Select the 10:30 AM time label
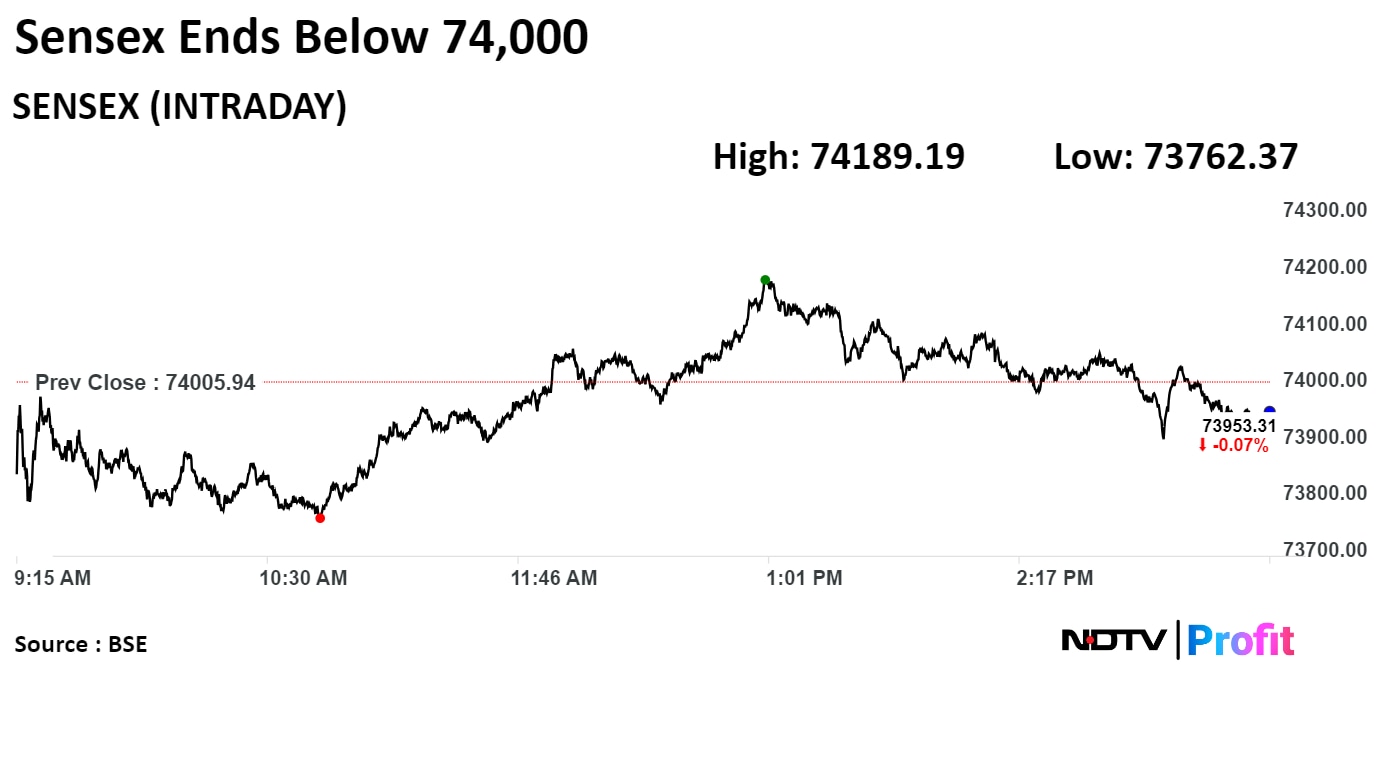The image size is (1382, 777). pos(302,578)
